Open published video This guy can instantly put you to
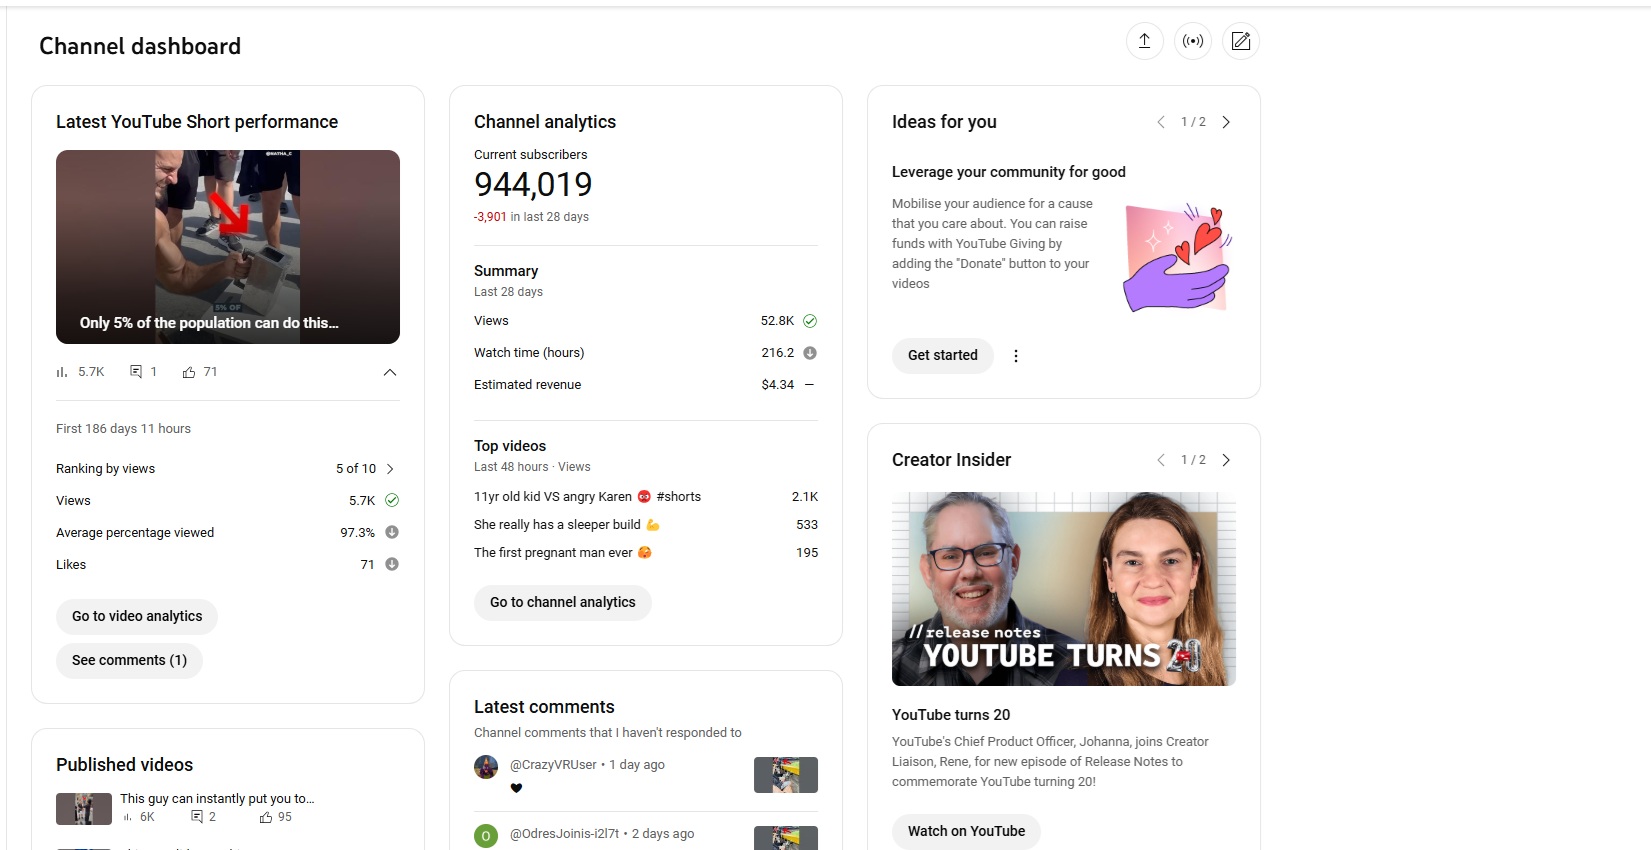The height and width of the screenshot is (850, 1651). [x=217, y=799]
